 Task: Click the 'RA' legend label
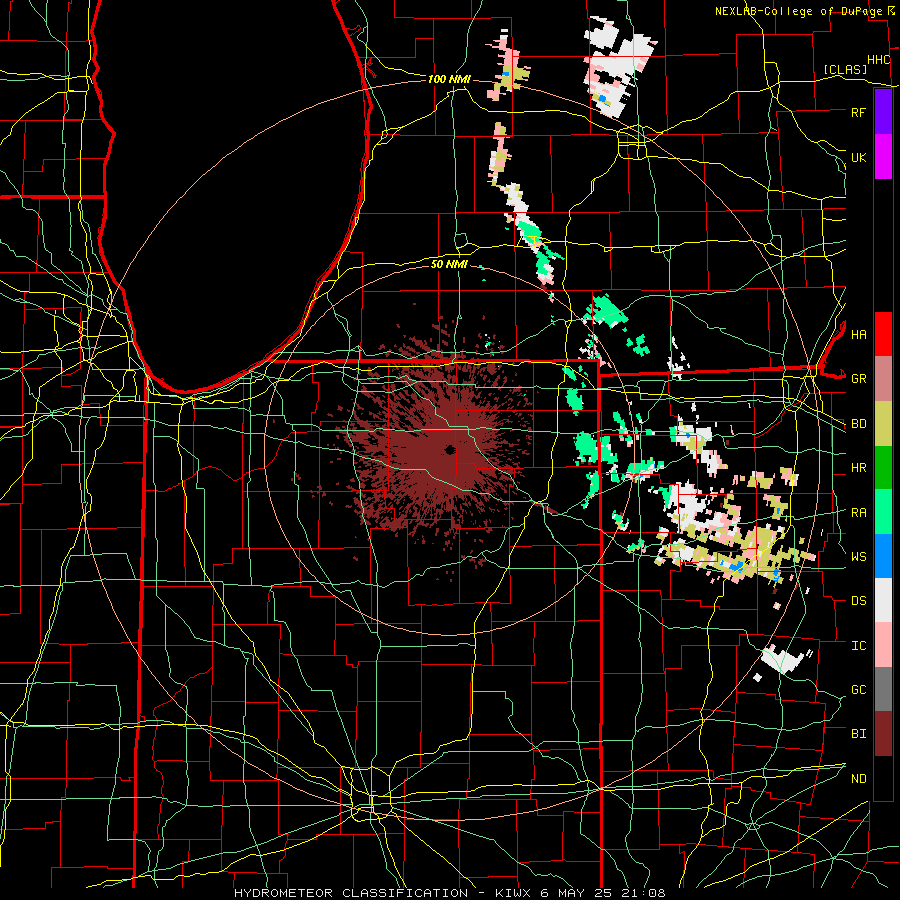pyautogui.click(x=858, y=513)
